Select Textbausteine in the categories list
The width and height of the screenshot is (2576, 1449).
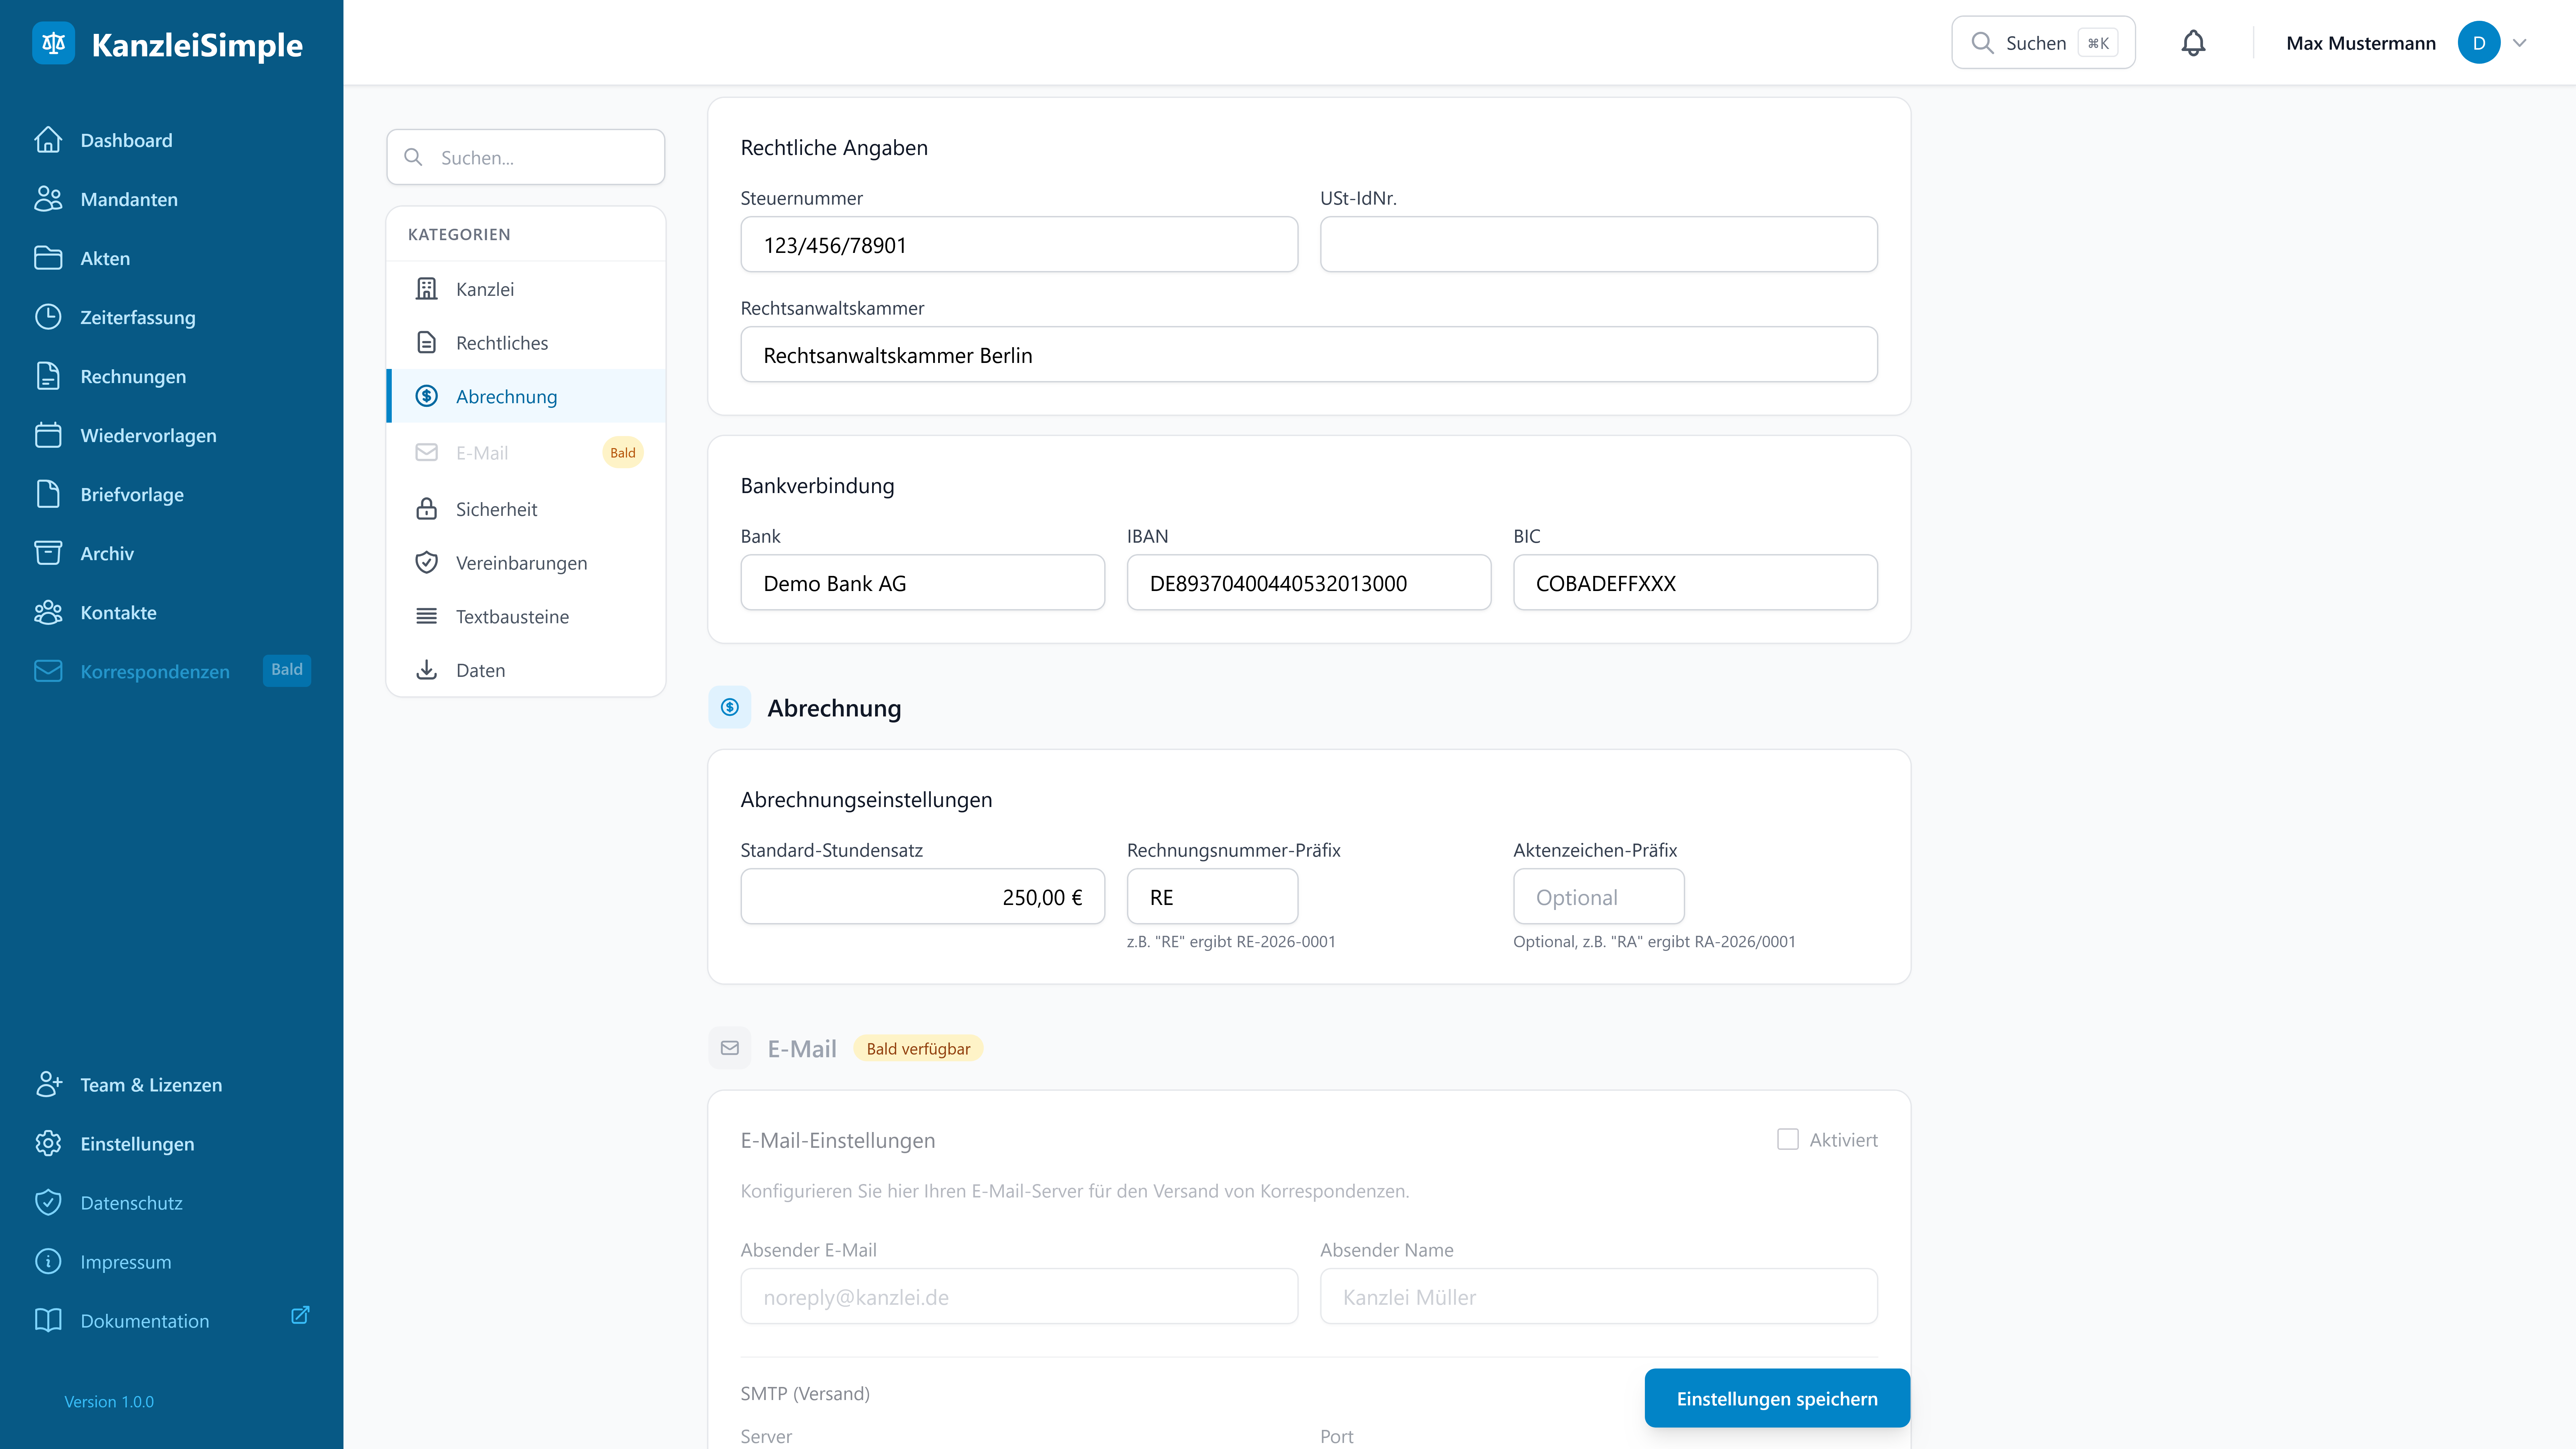pos(512,617)
